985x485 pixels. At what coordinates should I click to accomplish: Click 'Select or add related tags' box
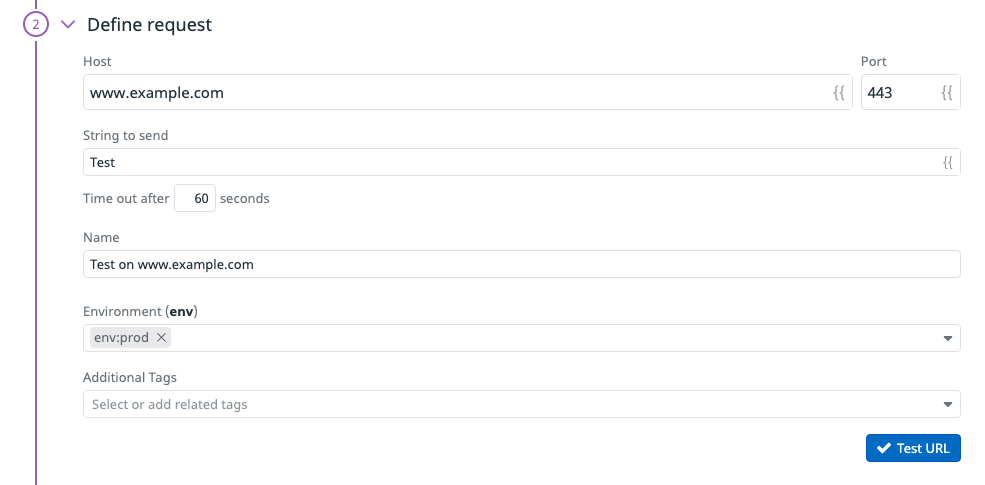point(521,404)
